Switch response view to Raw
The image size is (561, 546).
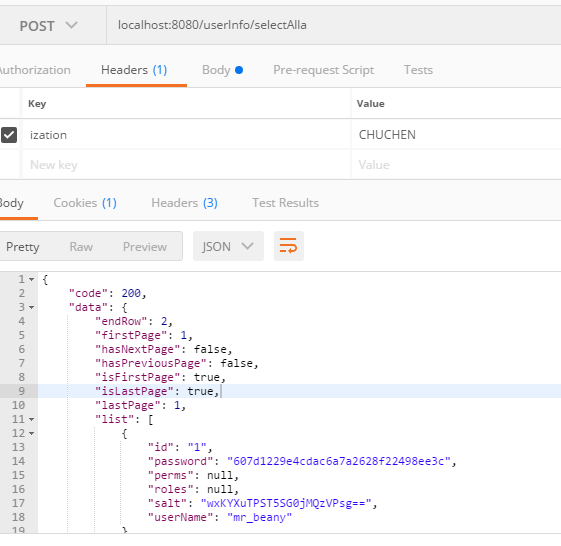click(x=81, y=247)
